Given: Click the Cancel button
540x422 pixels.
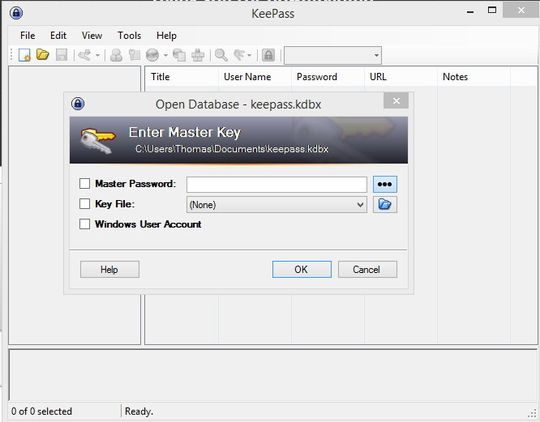Looking at the screenshot, I should click(x=367, y=269).
